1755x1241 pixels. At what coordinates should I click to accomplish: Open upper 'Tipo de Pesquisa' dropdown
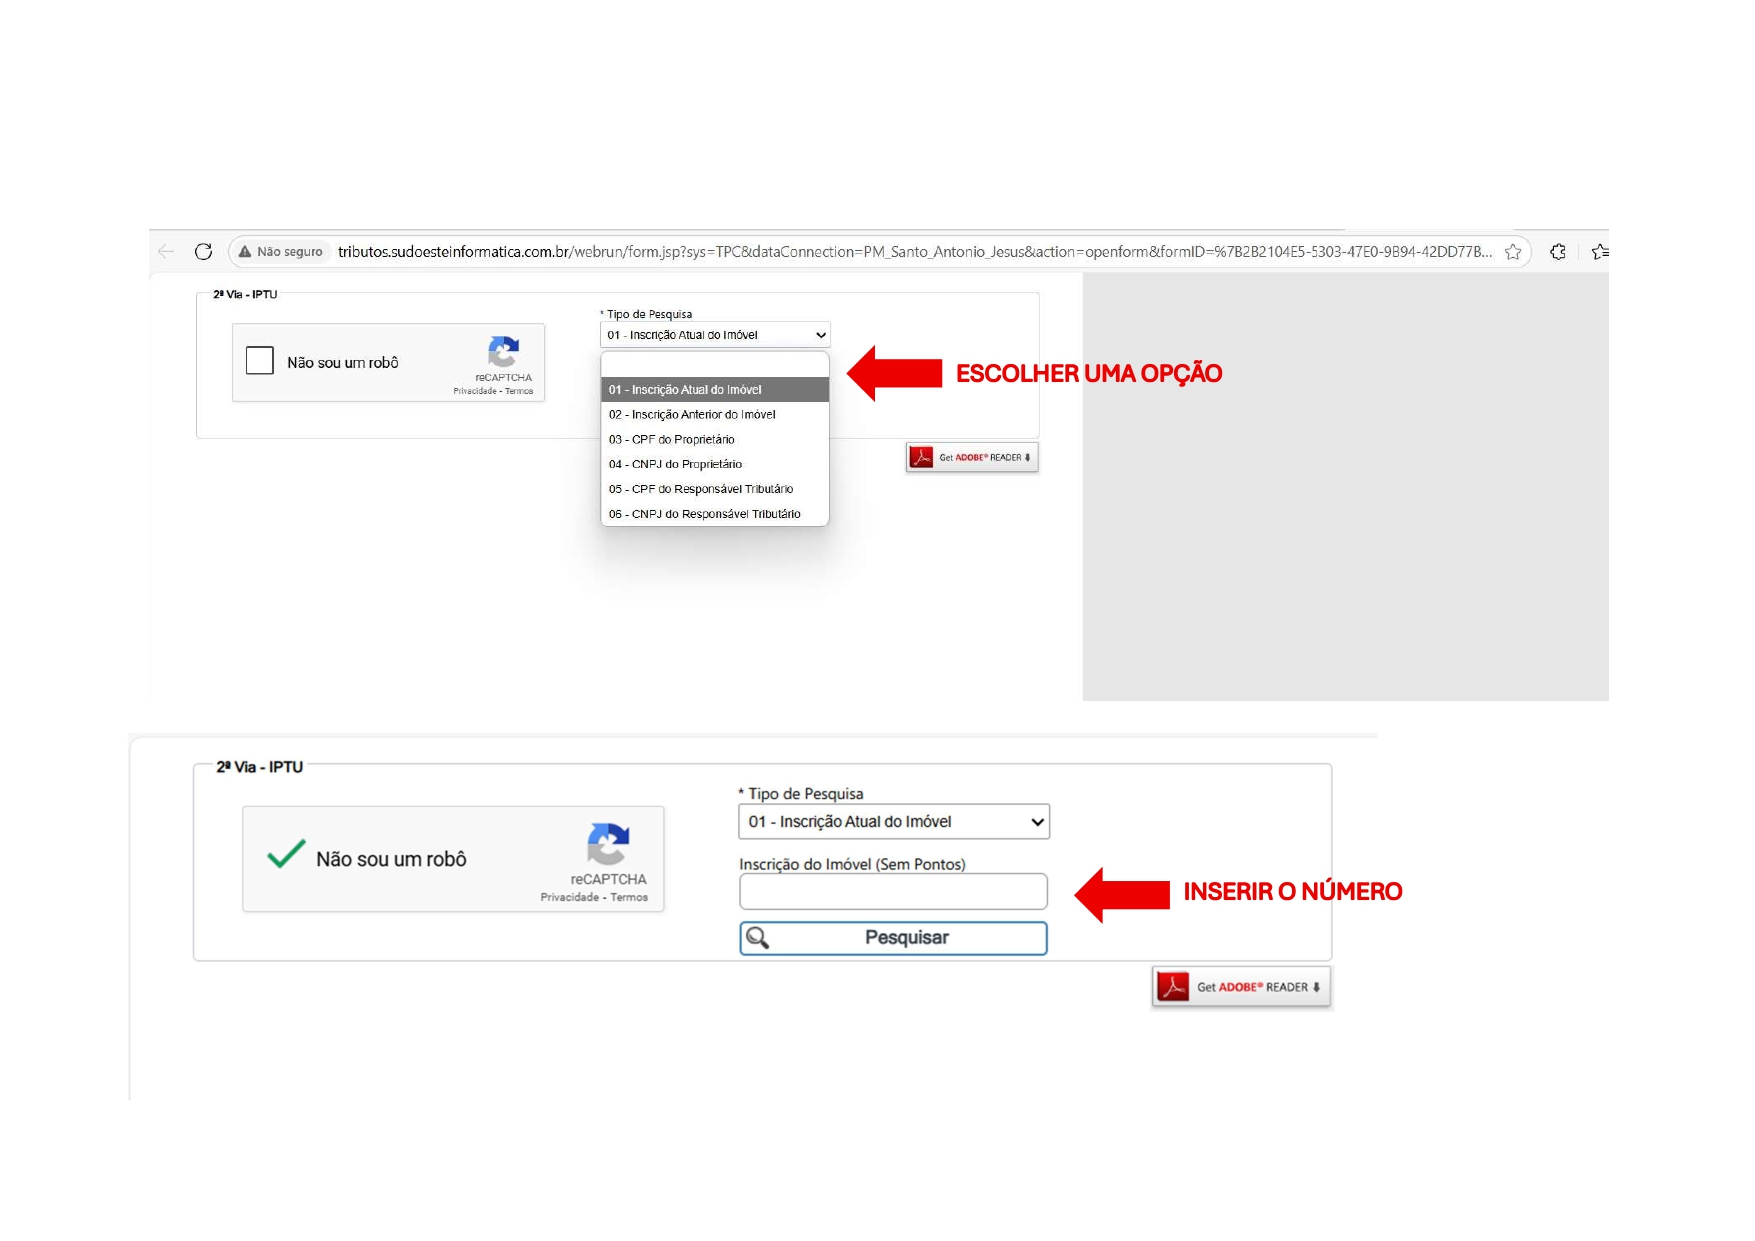click(x=715, y=335)
